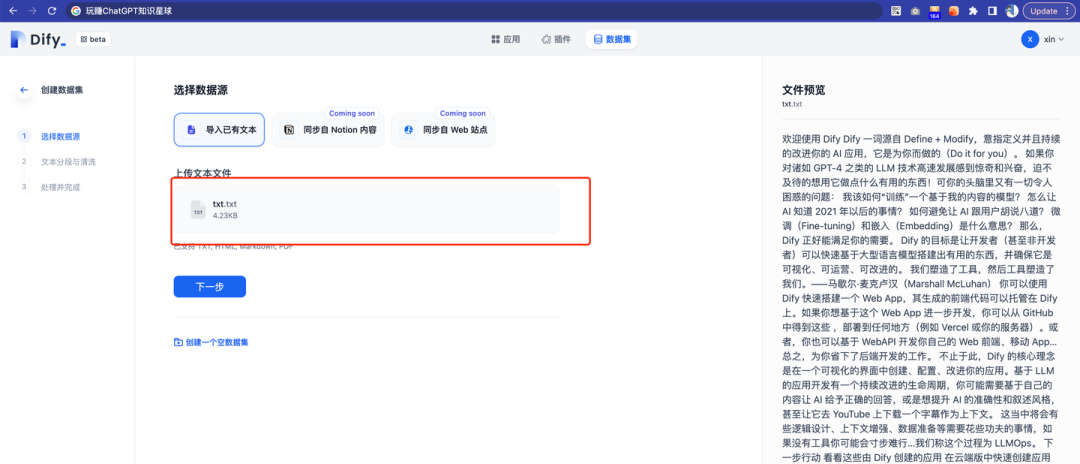The height and width of the screenshot is (464, 1080).
Task: Choose the 导入已有文本 data source
Action: (219, 129)
